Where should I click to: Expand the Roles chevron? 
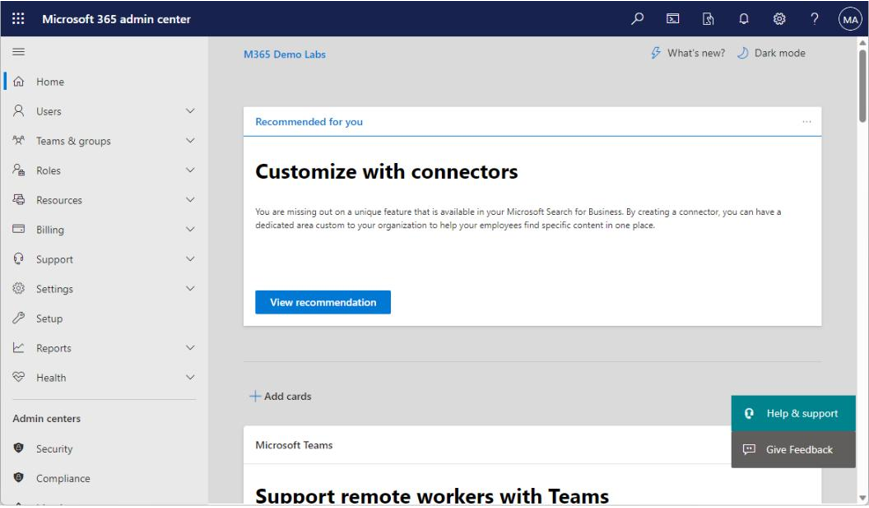[x=190, y=170]
